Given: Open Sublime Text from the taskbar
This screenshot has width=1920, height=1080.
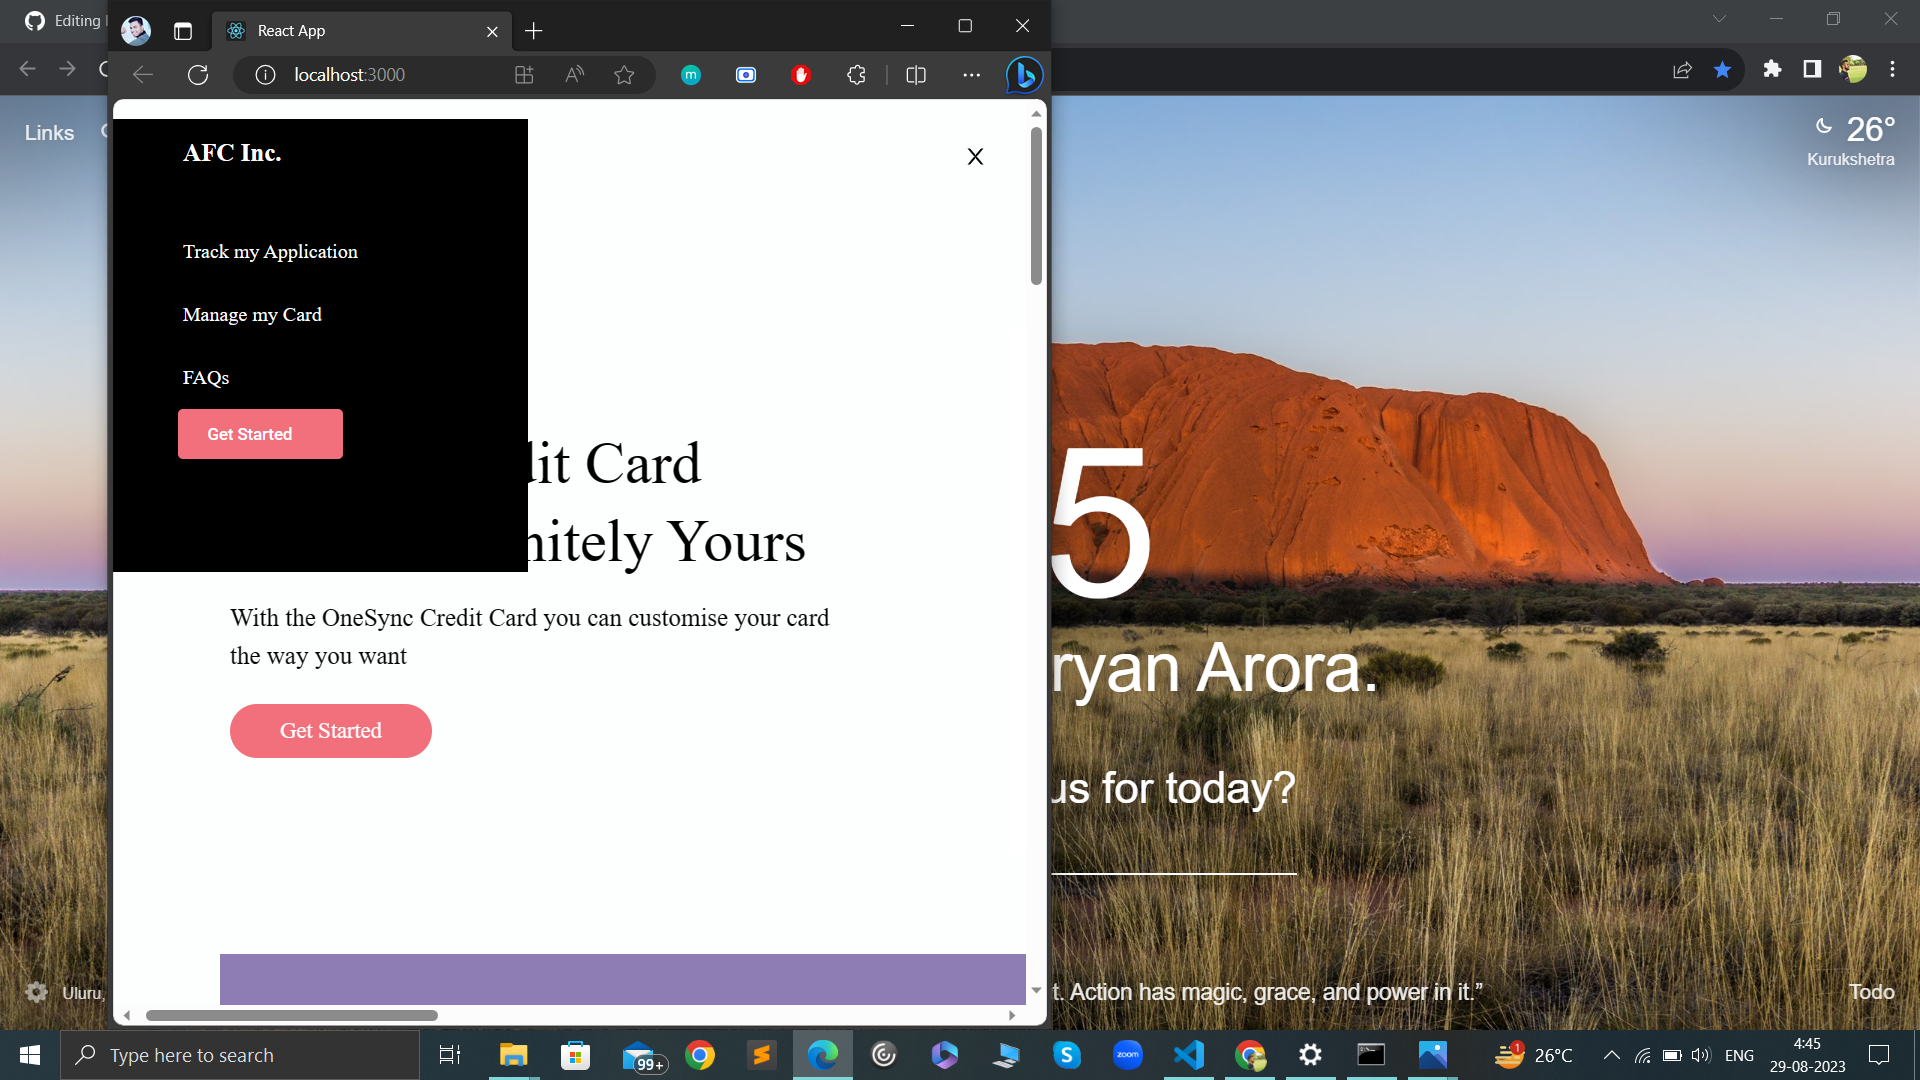Looking at the screenshot, I should pyautogui.click(x=762, y=1054).
